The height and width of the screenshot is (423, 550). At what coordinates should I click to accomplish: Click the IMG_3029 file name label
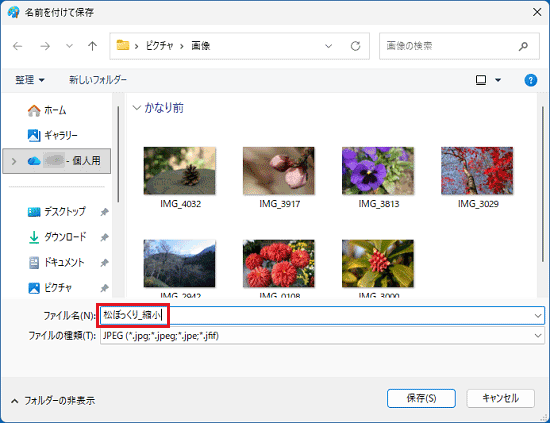pyautogui.click(x=478, y=204)
